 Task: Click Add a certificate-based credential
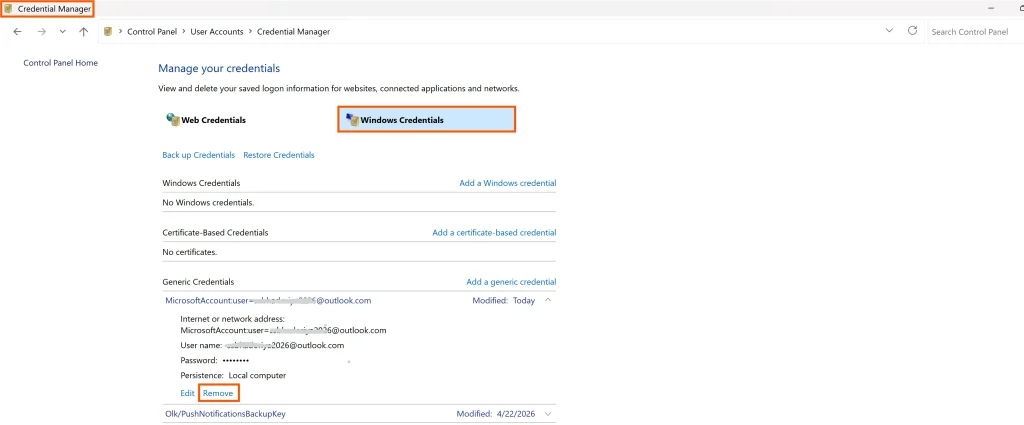494,232
